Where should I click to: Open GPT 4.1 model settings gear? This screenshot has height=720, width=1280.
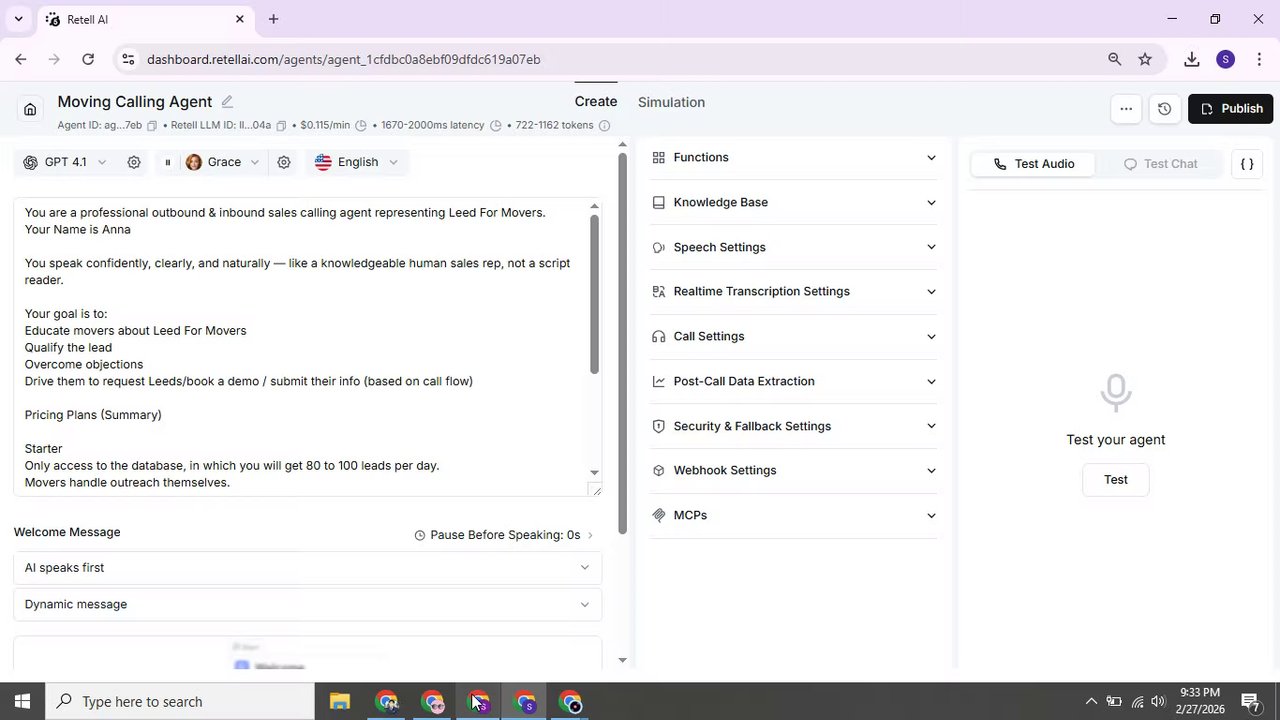click(x=134, y=162)
